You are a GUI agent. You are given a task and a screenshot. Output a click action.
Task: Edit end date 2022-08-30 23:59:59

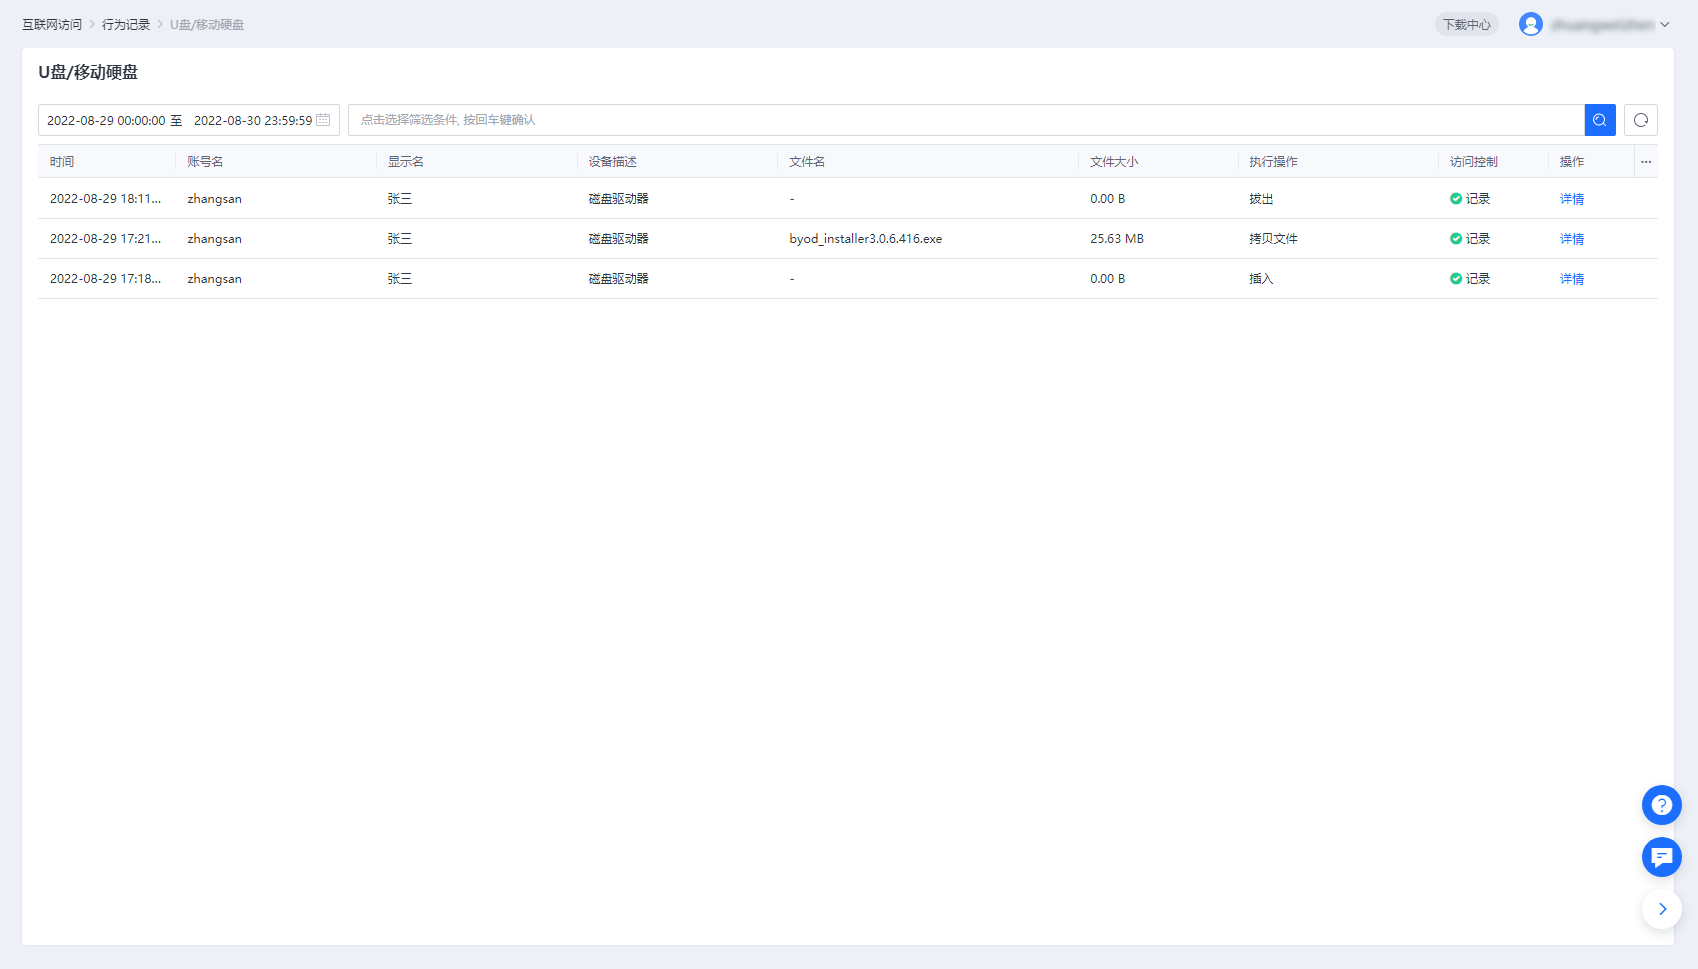[253, 121]
